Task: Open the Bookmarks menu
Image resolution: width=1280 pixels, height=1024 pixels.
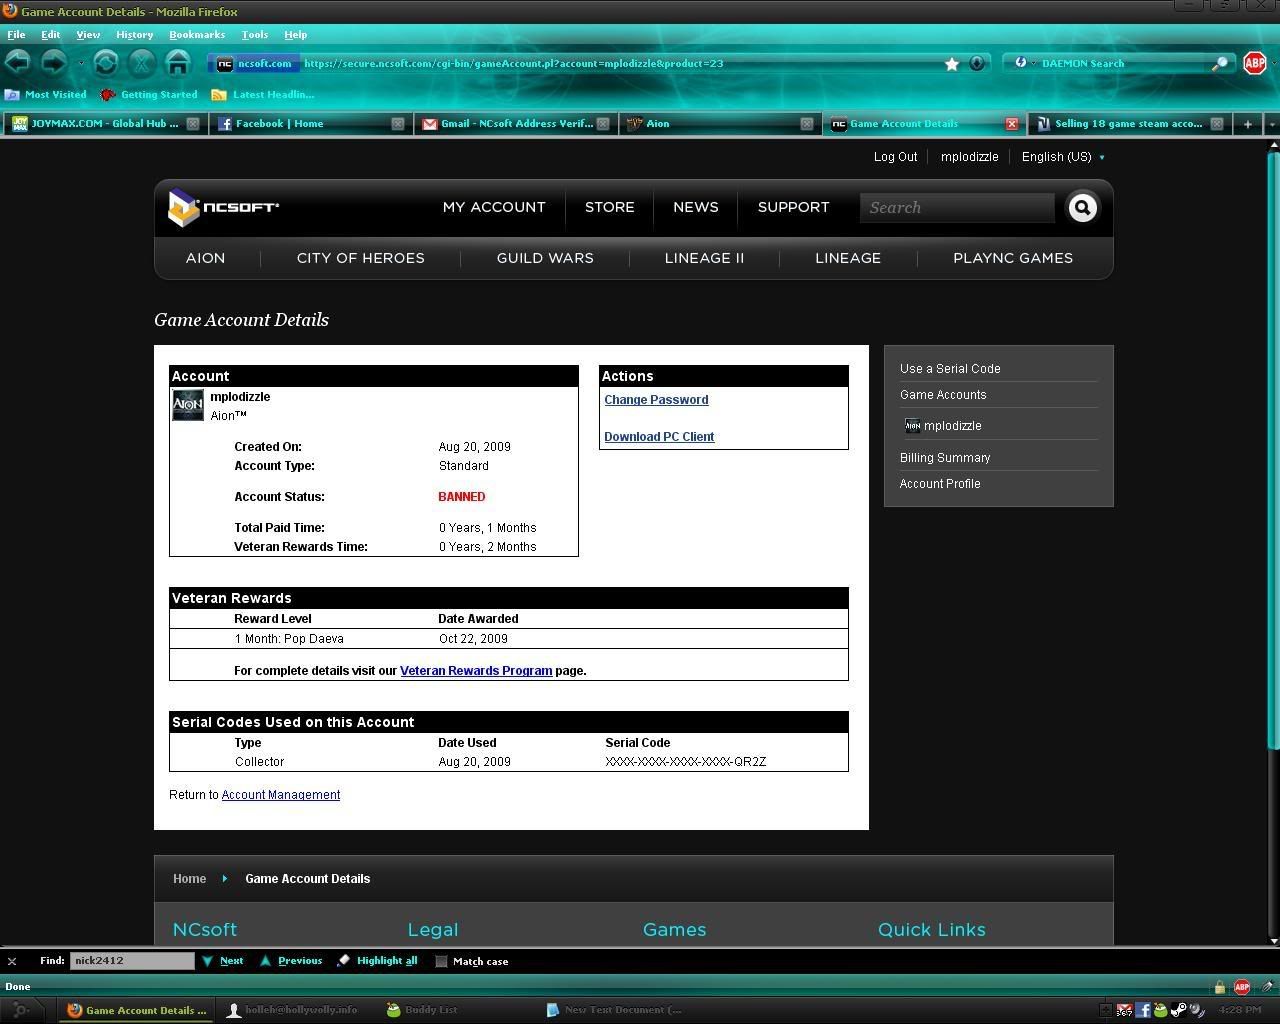Action: (197, 35)
